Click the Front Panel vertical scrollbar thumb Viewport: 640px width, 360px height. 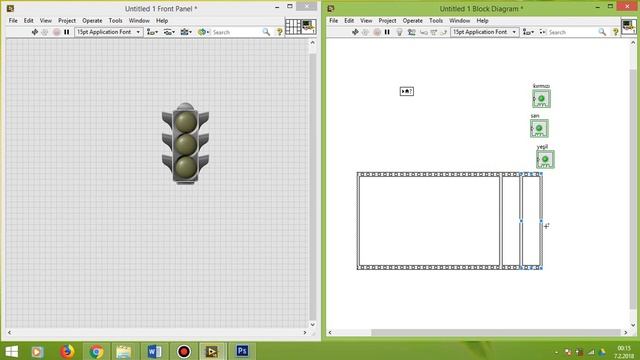313,186
